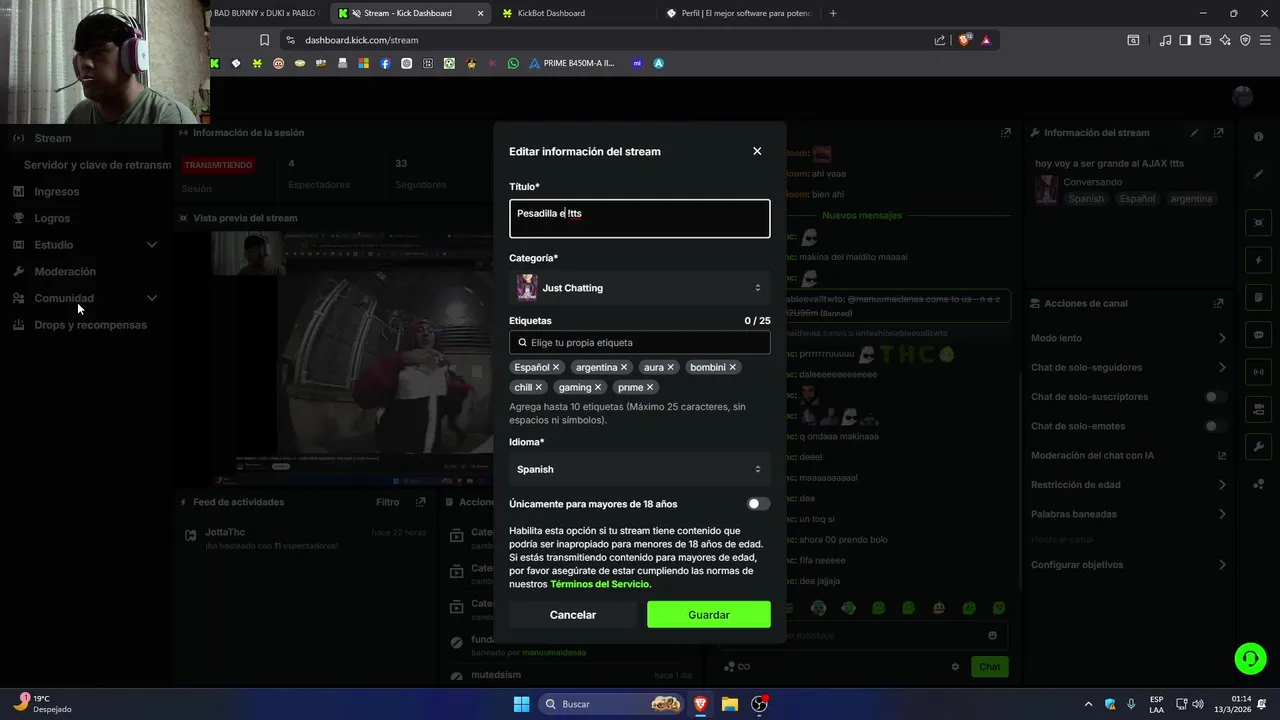Switch to the BAD BUNNY x DUKI tab
This screenshot has height=720, width=1280.
tap(265, 13)
